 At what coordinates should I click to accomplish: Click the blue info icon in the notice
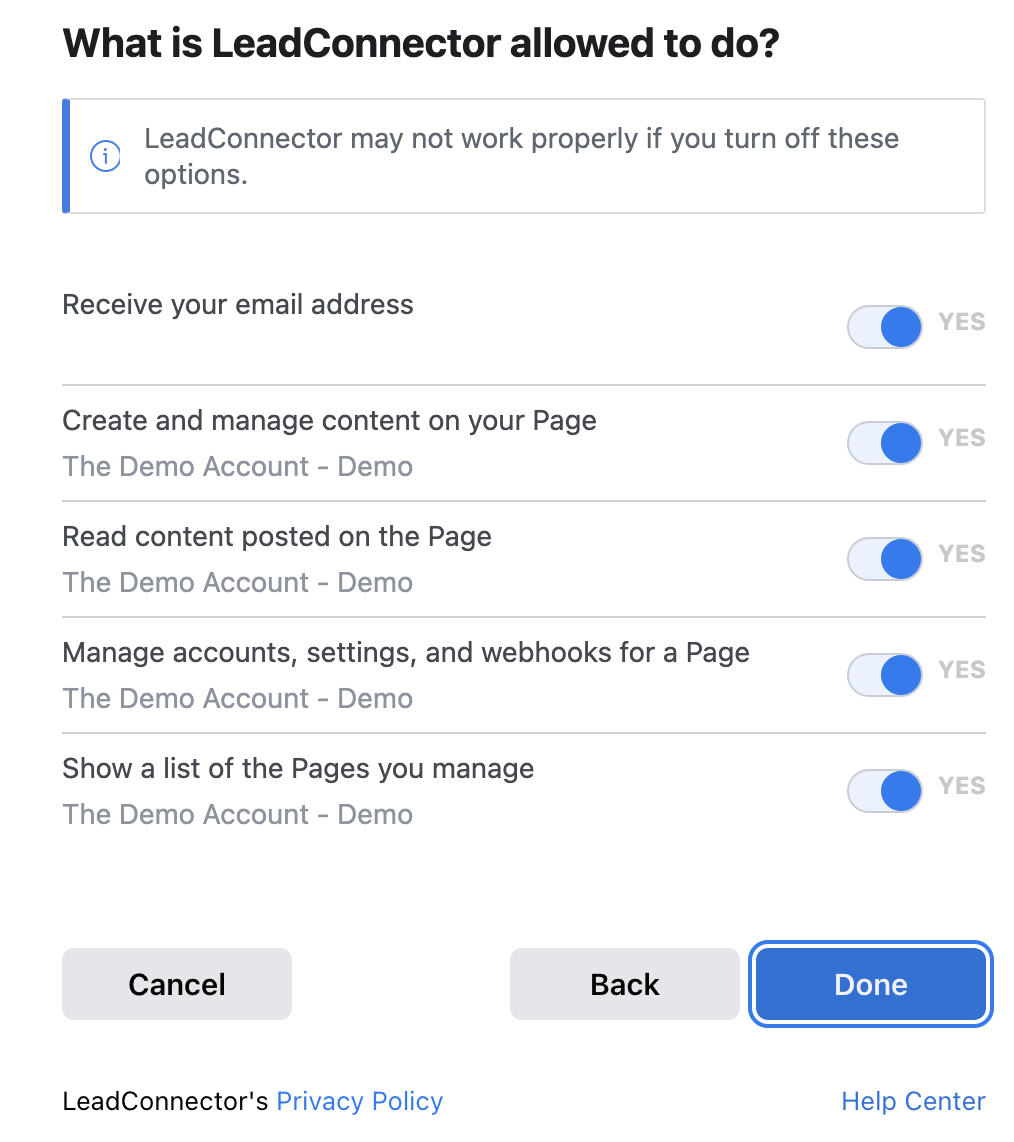(x=105, y=156)
